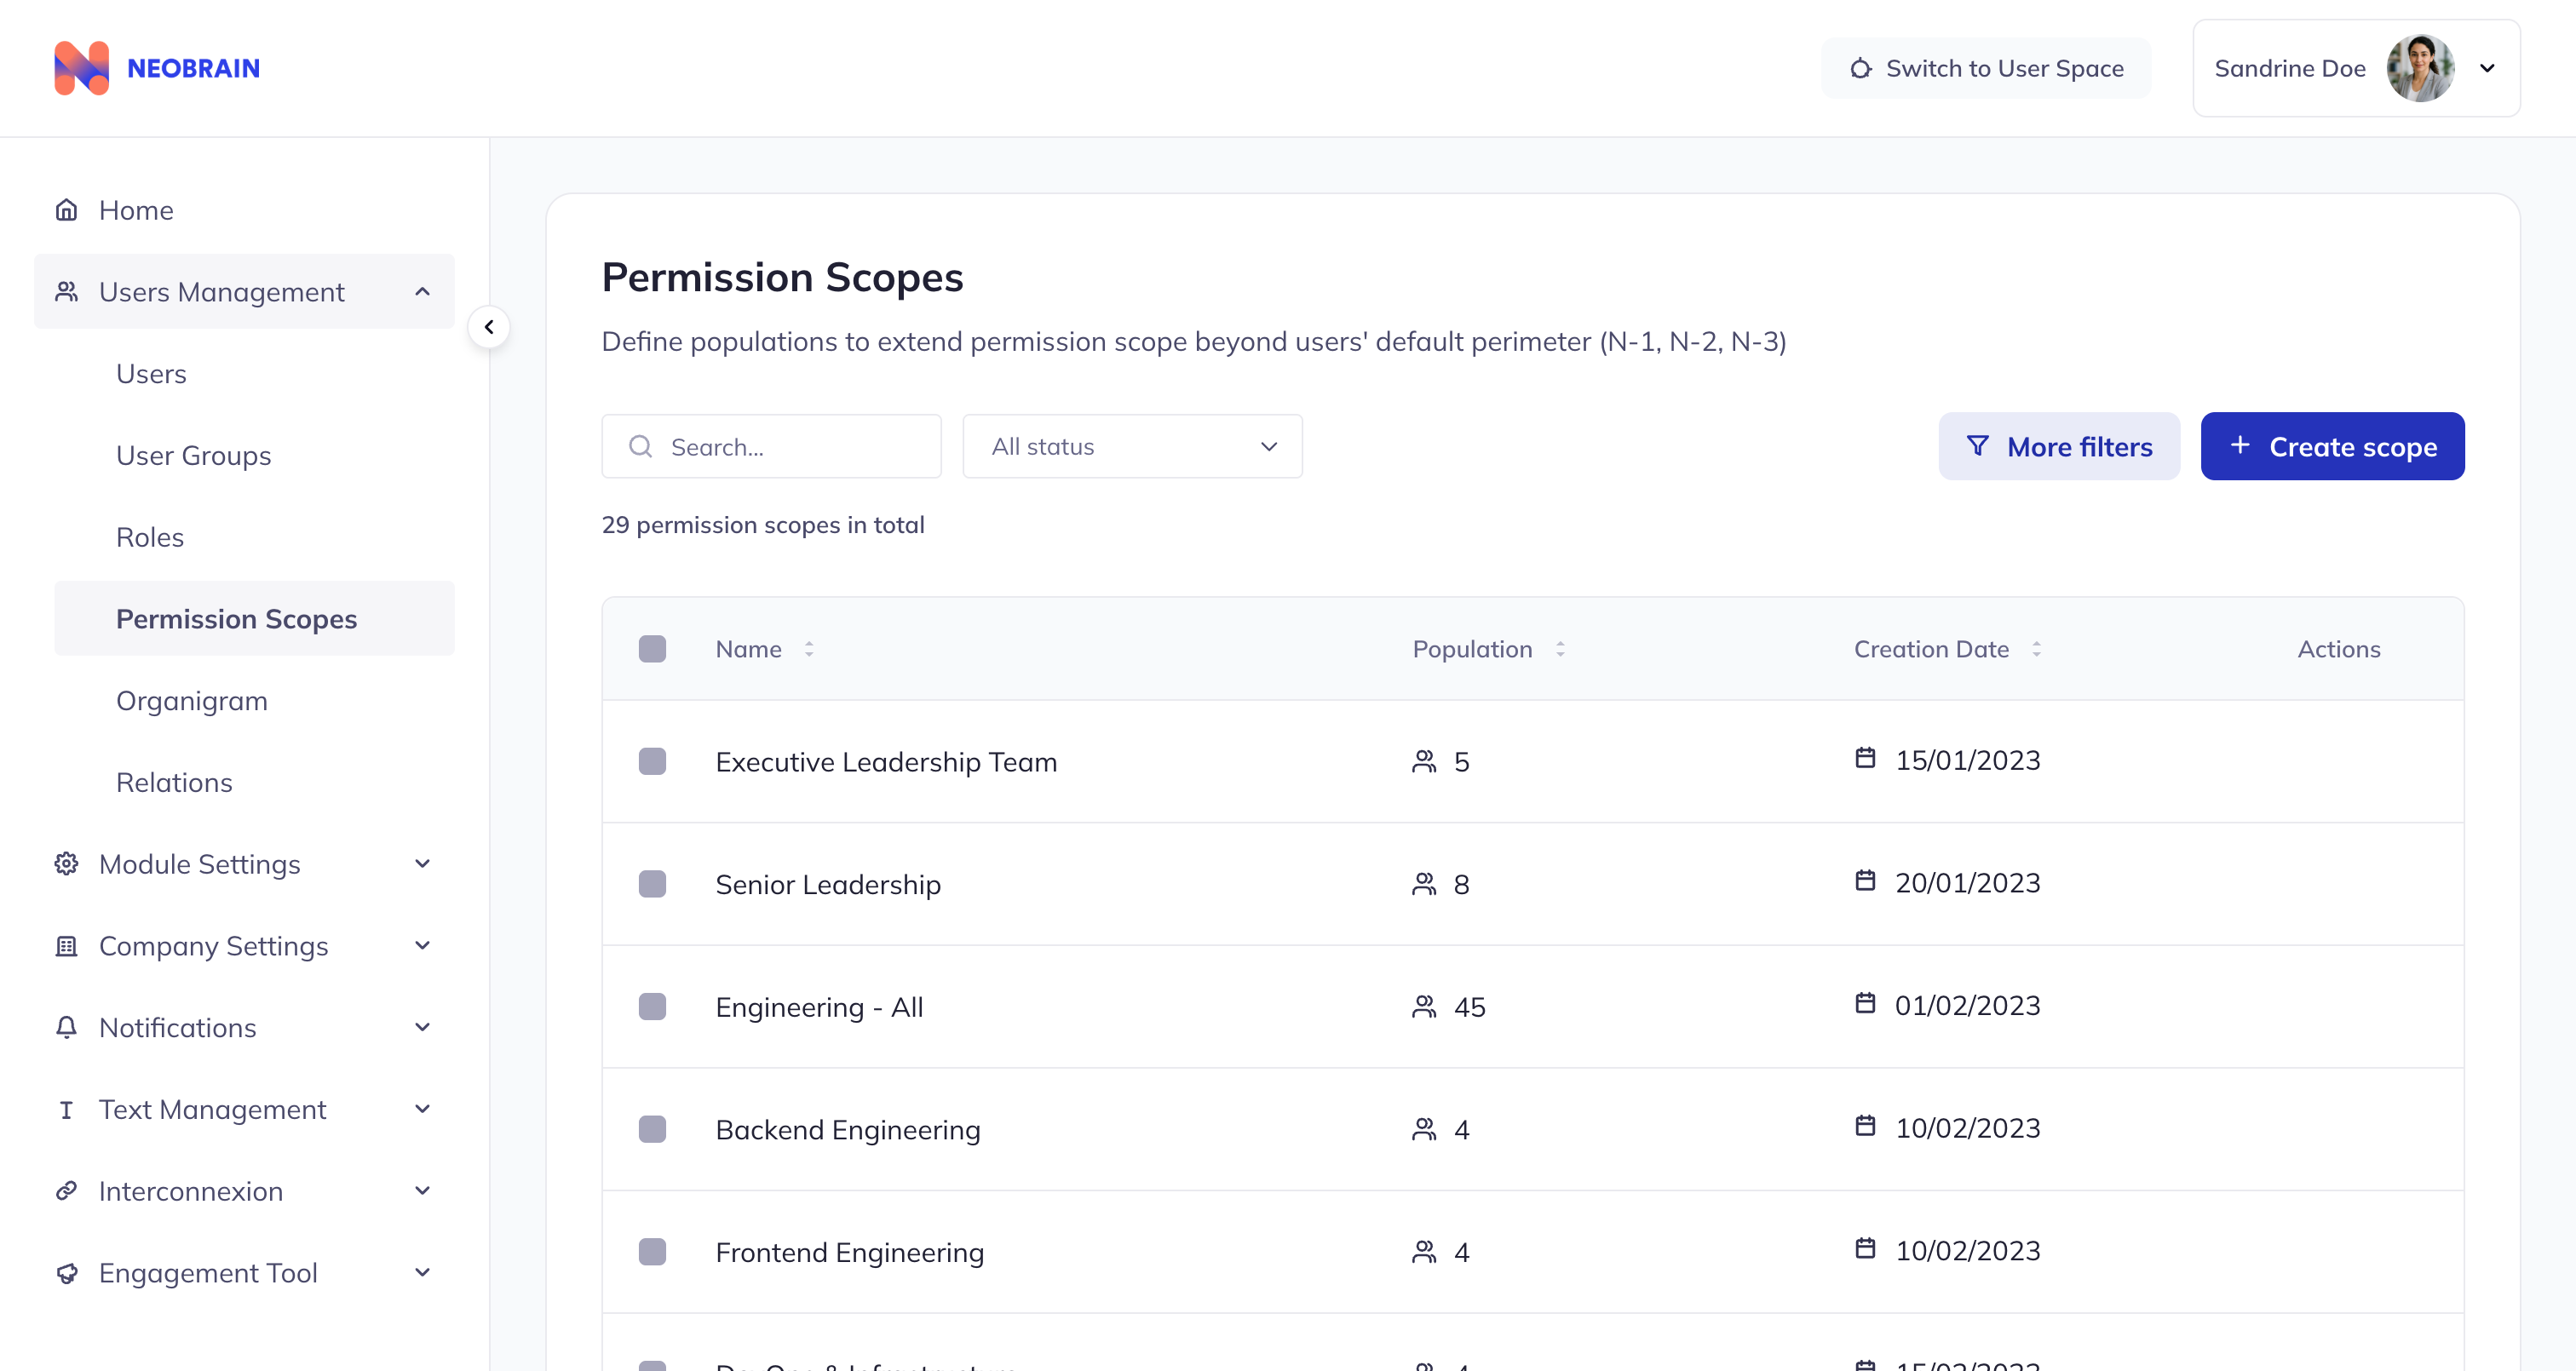Click the Users Management people icon
This screenshot has height=1371, width=2576.
66,291
